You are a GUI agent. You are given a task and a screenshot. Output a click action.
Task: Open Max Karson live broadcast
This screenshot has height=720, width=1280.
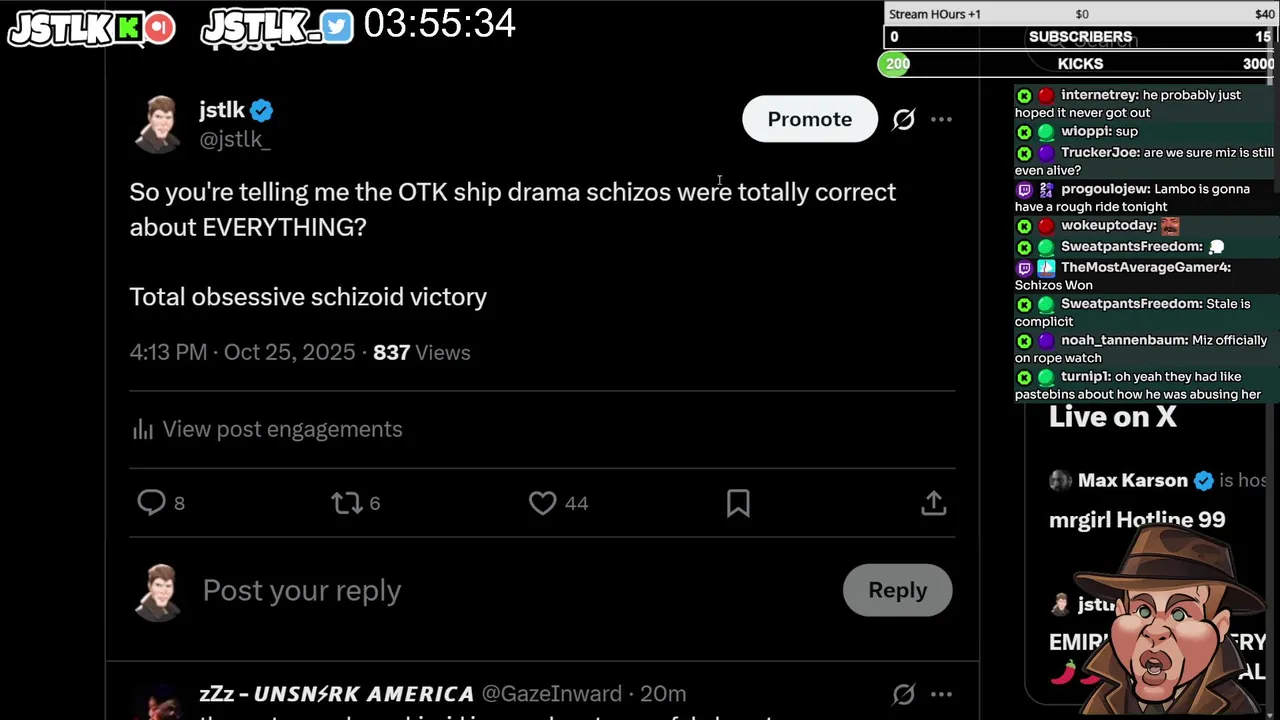[x=1132, y=481]
